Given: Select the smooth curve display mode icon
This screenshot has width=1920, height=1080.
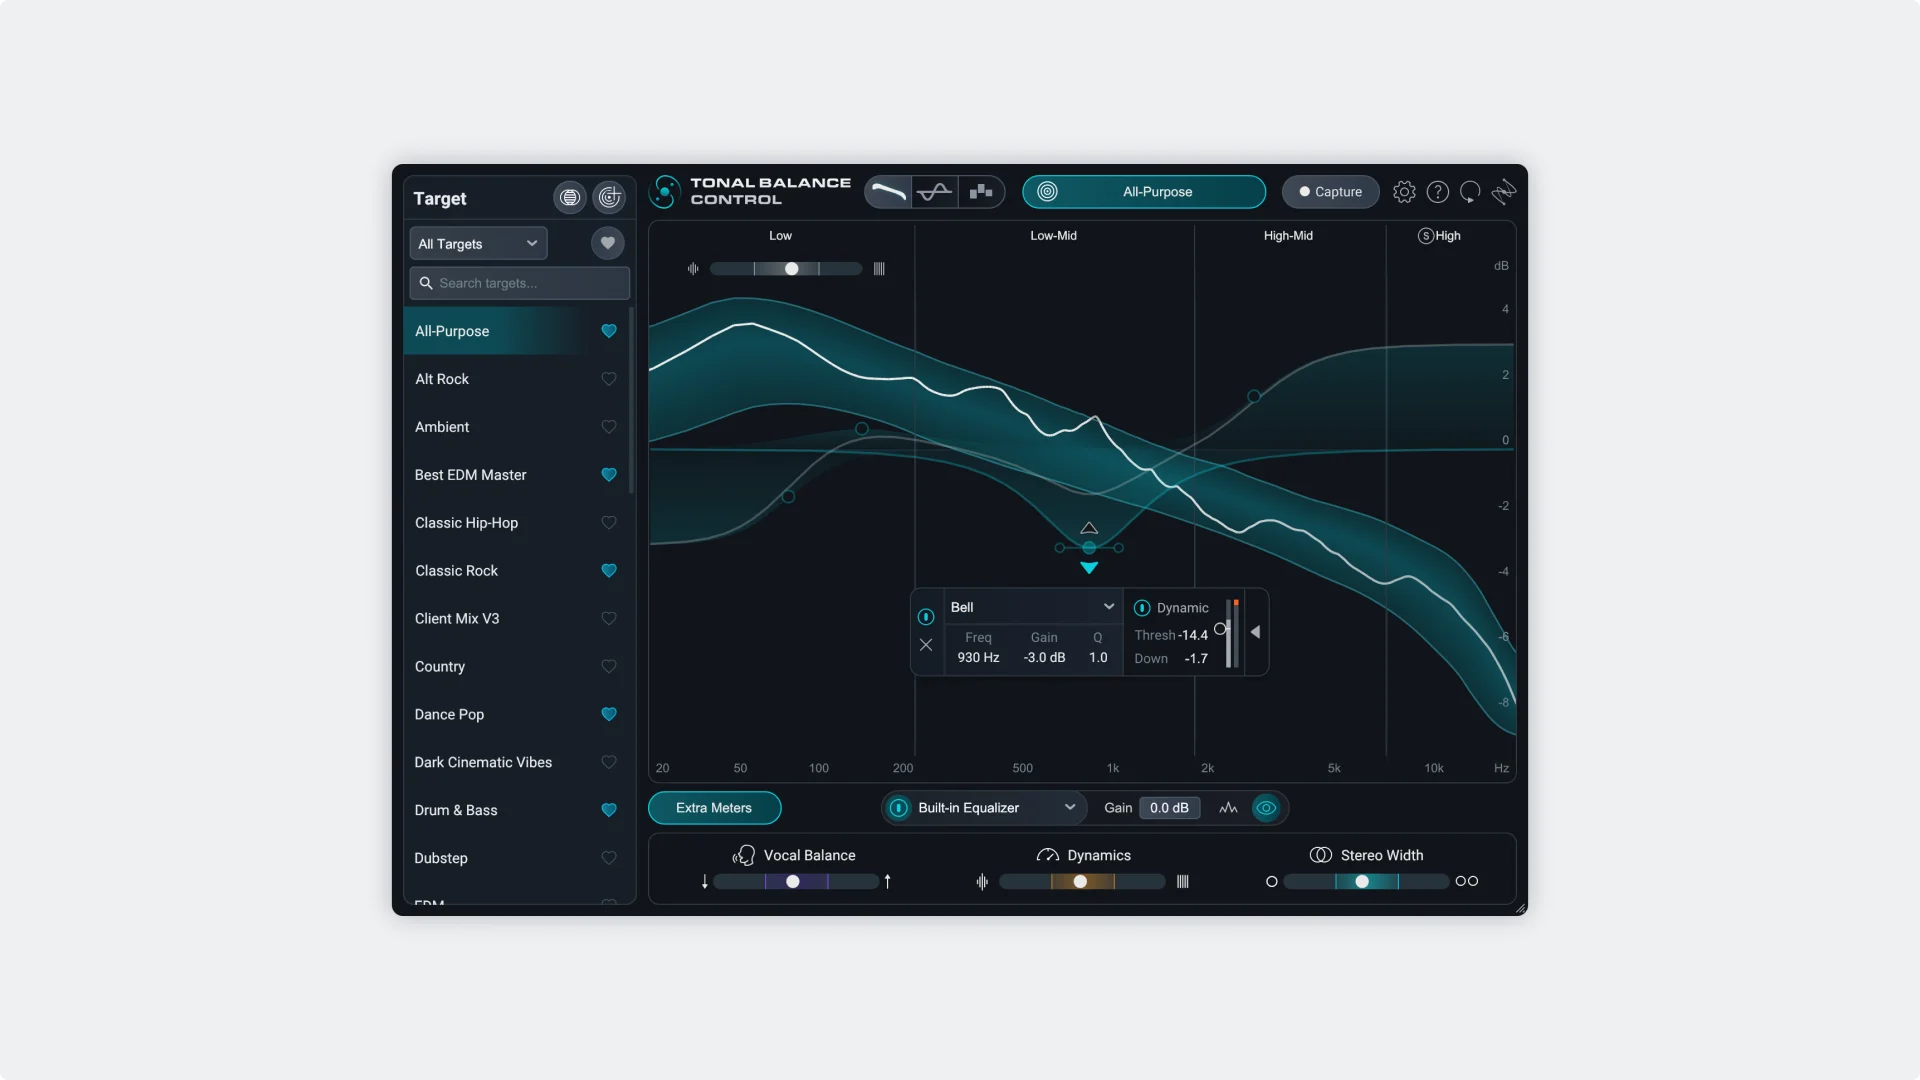Looking at the screenshot, I should [889, 192].
